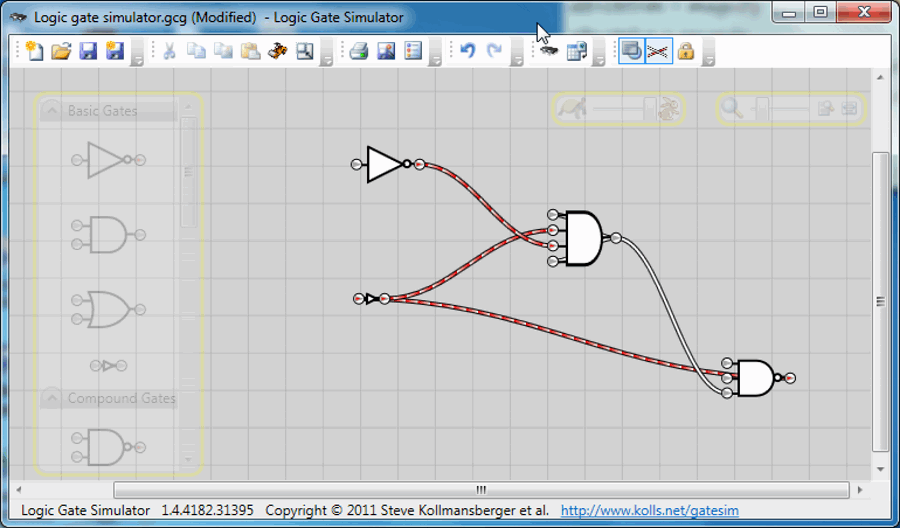Click the horizontal scrollbar thumb
The image size is (900, 528).
coord(481,490)
